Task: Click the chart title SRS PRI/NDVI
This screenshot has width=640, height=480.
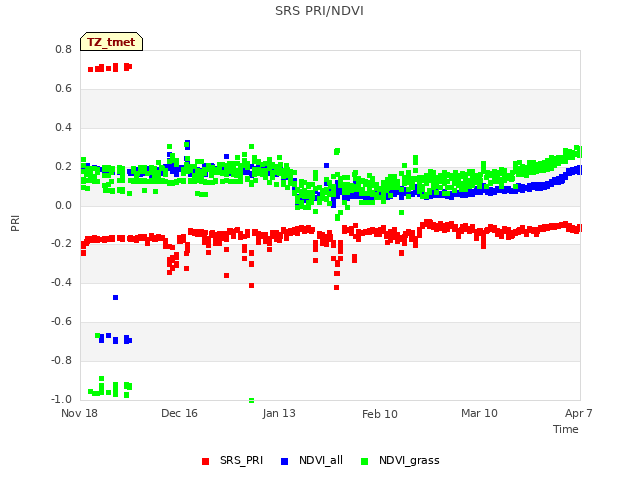Action: [319, 11]
